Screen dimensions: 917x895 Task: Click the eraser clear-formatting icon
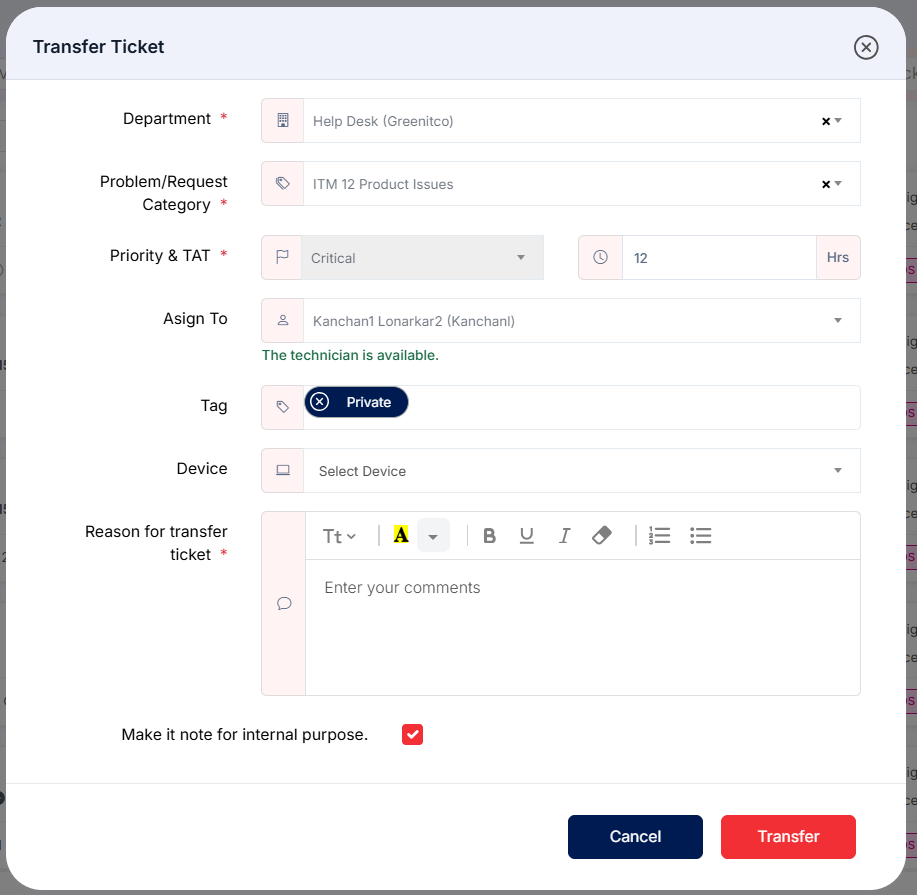(601, 535)
